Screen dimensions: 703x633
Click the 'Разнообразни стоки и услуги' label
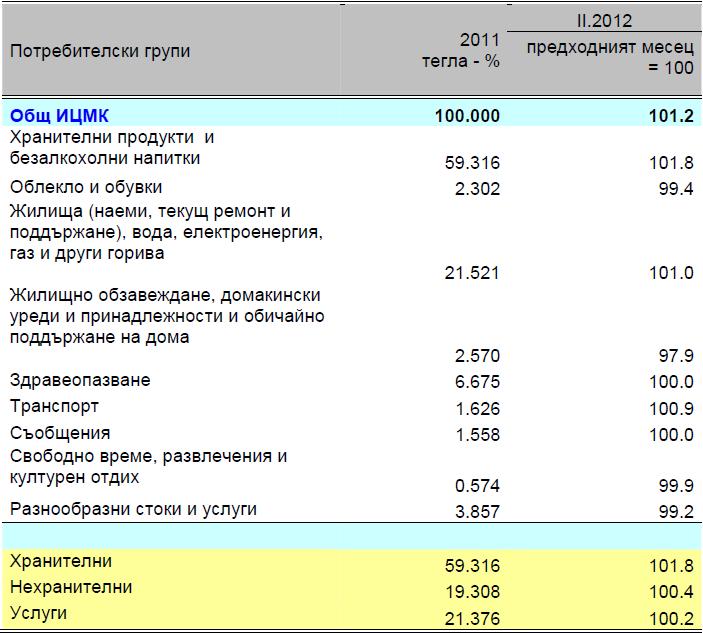pos(134,510)
